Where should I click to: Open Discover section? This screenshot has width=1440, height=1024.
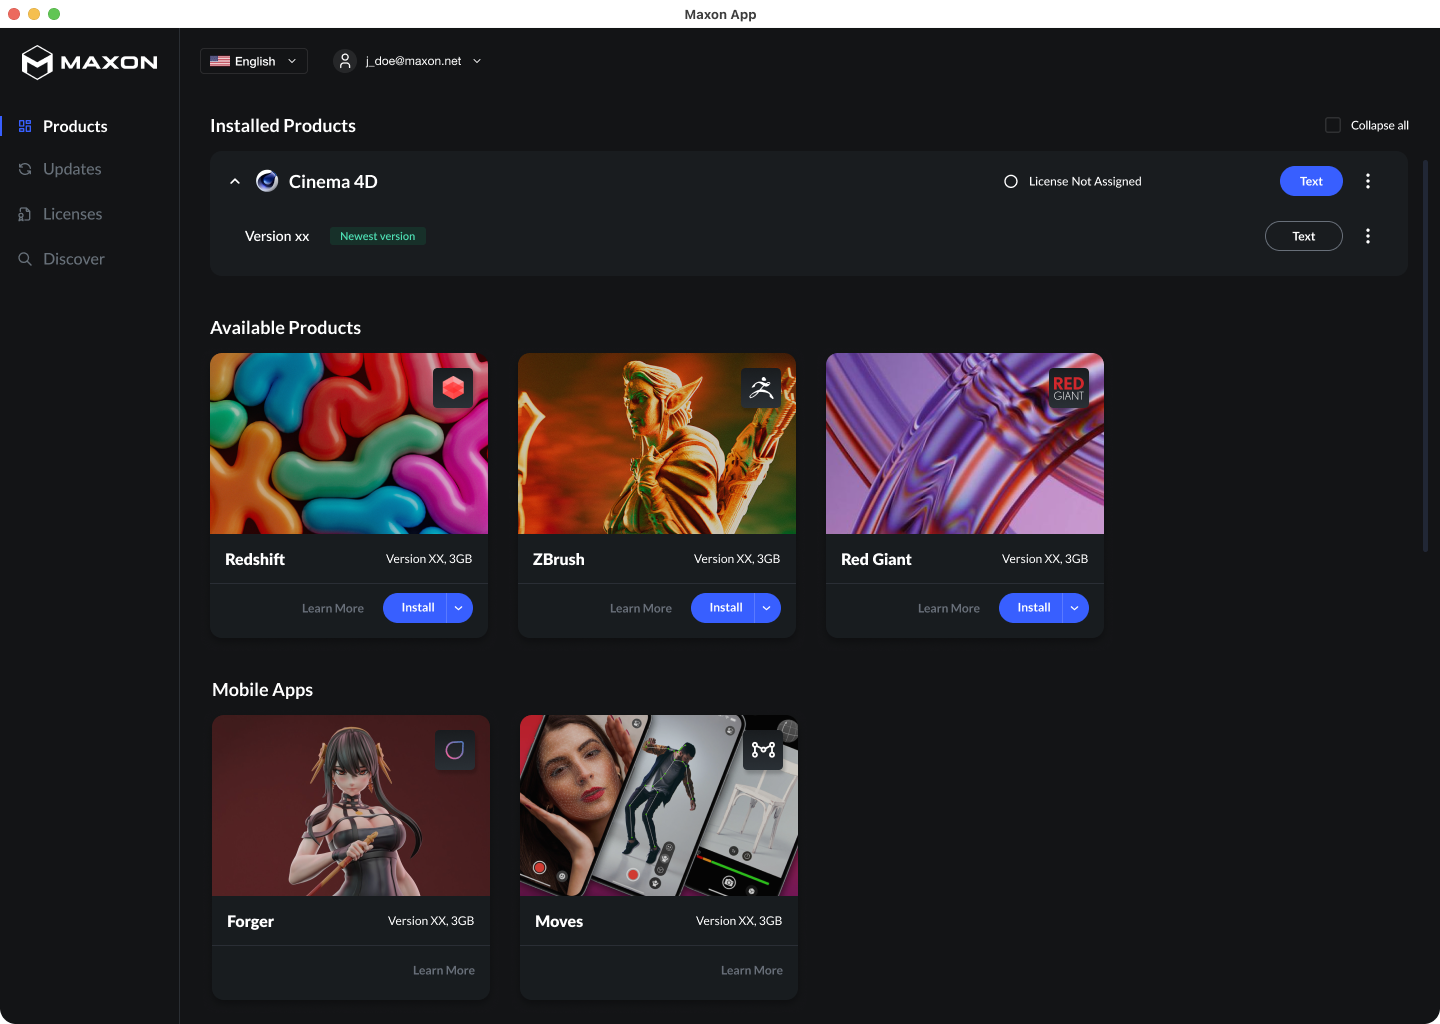click(x=73, y=259)
